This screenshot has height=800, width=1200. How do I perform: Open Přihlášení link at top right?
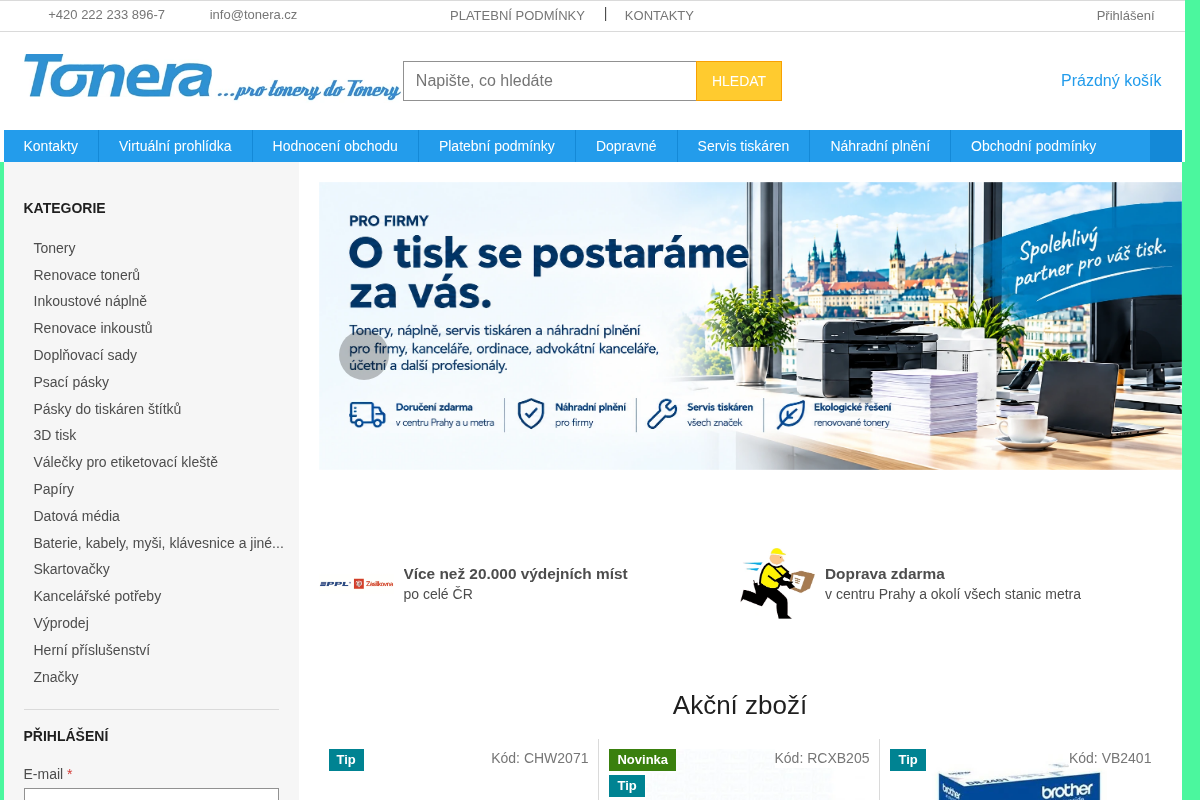tap(1125, 15)
